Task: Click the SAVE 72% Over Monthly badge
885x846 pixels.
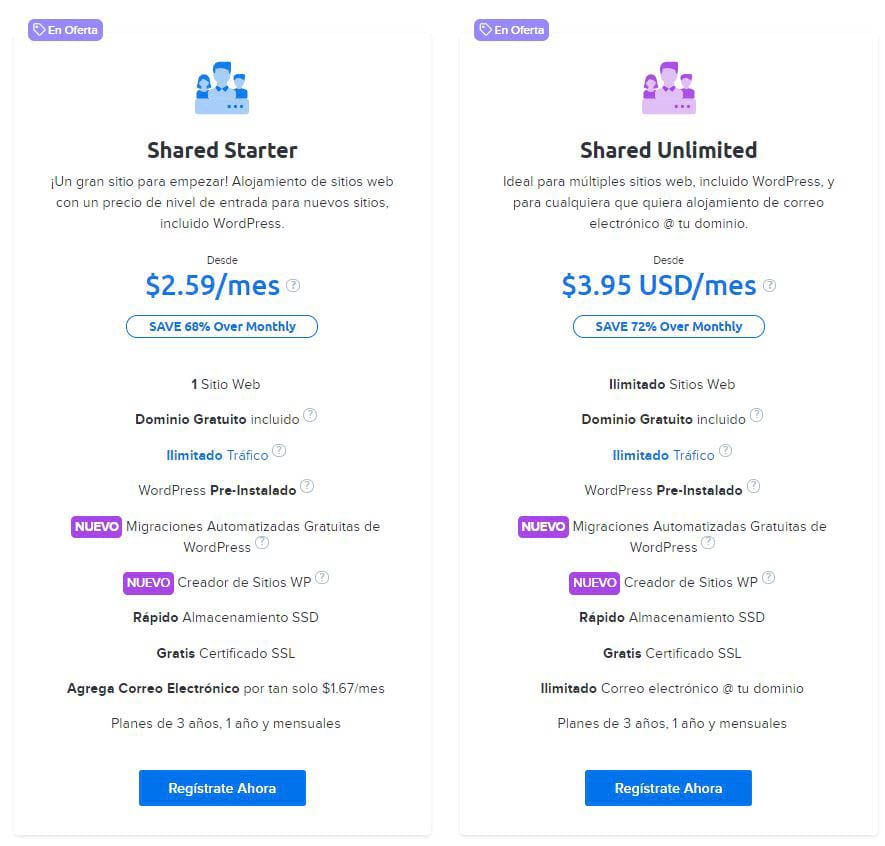Action: point(668,326)
